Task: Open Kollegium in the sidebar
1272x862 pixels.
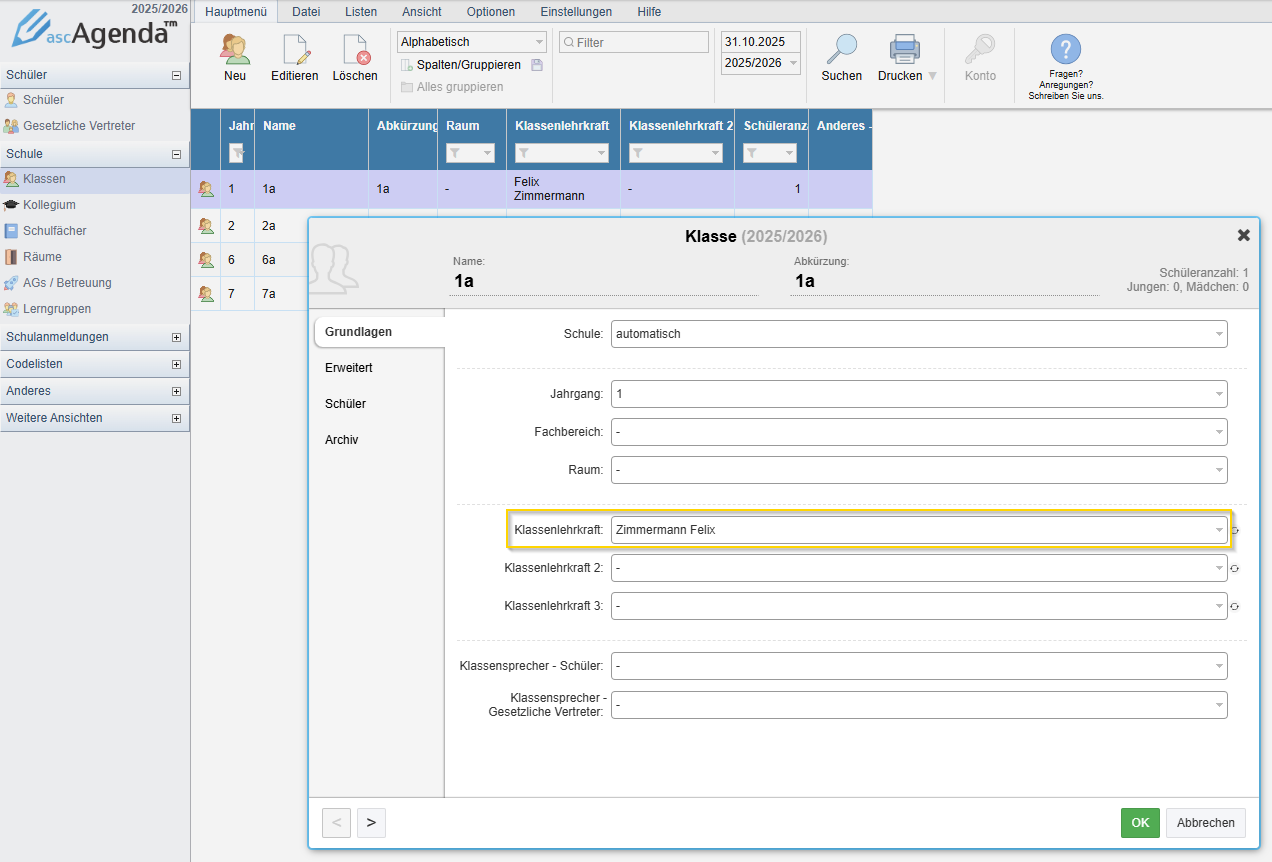Action: pyautogui.click(x=49, y=205)
